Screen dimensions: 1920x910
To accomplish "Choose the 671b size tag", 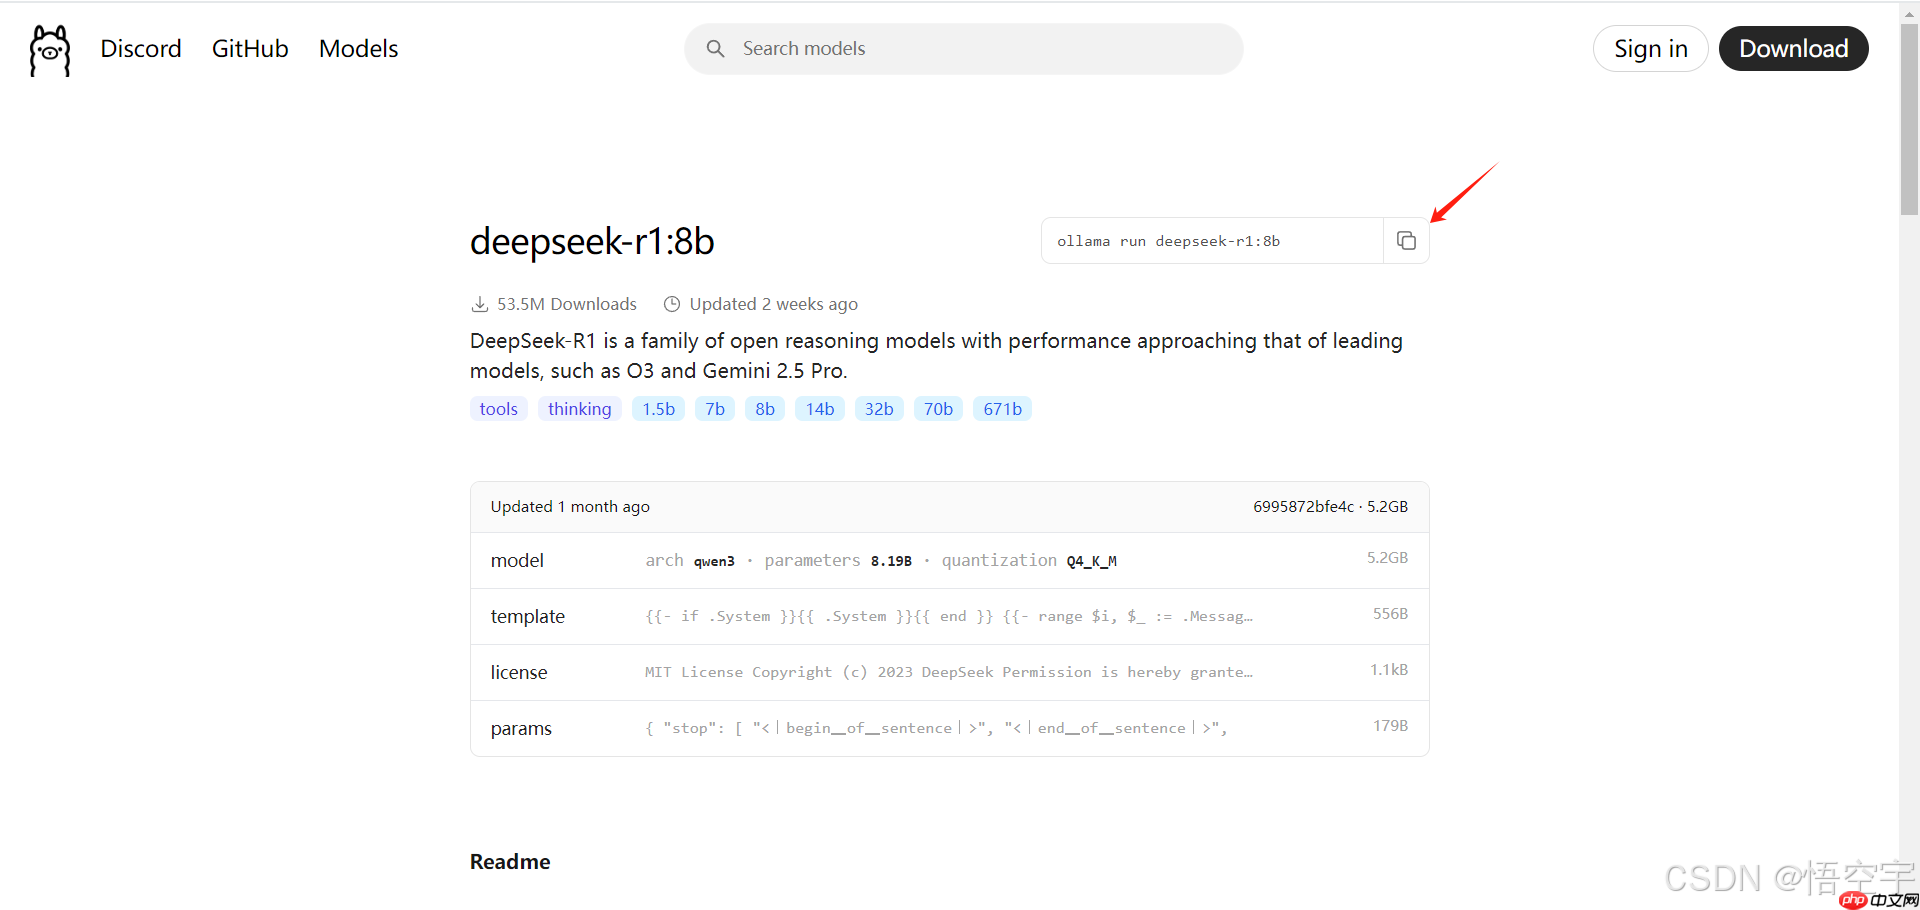I will click(x=1002, y=409).
